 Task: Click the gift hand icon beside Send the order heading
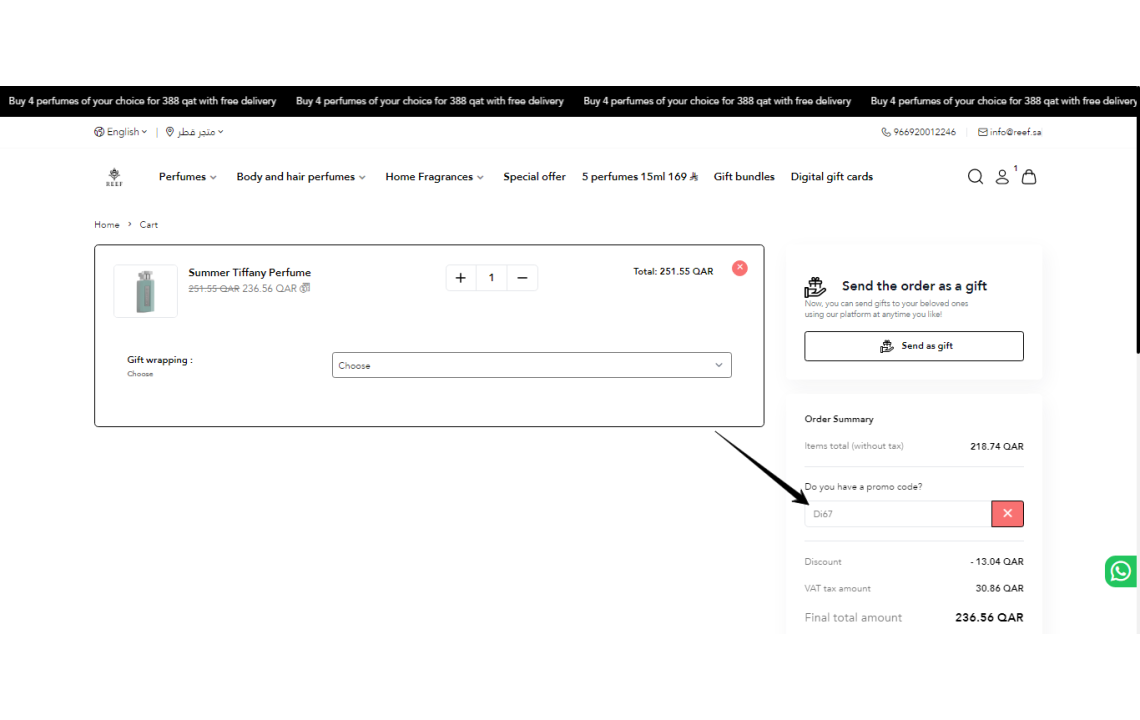click(x=815, y=287)
